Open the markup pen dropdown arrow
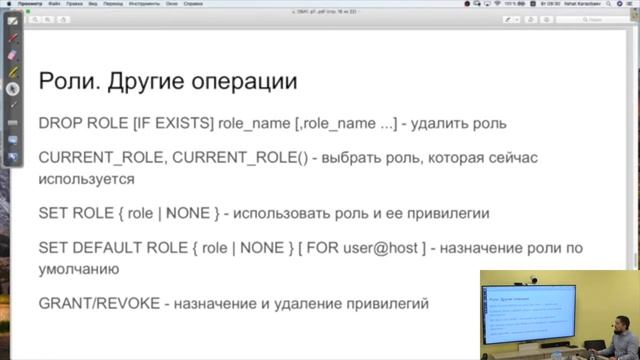The image size is (640, 360). coord(517,20)
